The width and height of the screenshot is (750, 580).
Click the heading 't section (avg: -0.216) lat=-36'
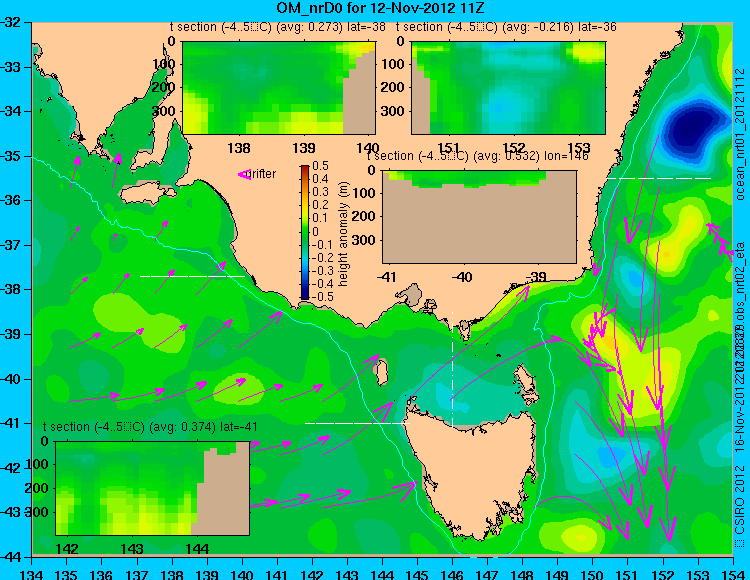pos(506,27)
